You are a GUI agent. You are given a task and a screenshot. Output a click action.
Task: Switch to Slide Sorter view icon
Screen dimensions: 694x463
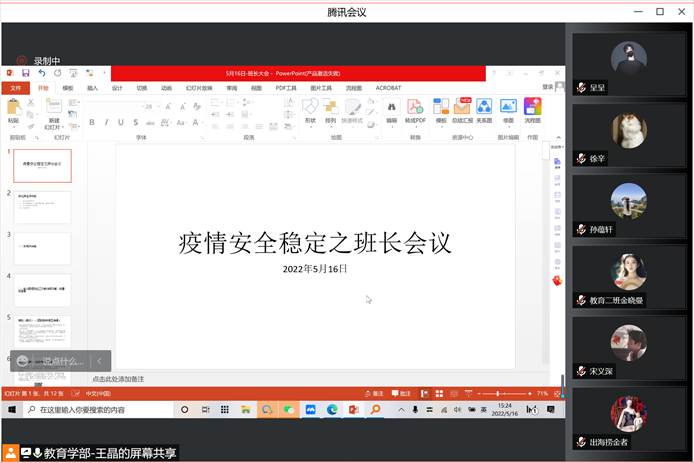point(440,394)
